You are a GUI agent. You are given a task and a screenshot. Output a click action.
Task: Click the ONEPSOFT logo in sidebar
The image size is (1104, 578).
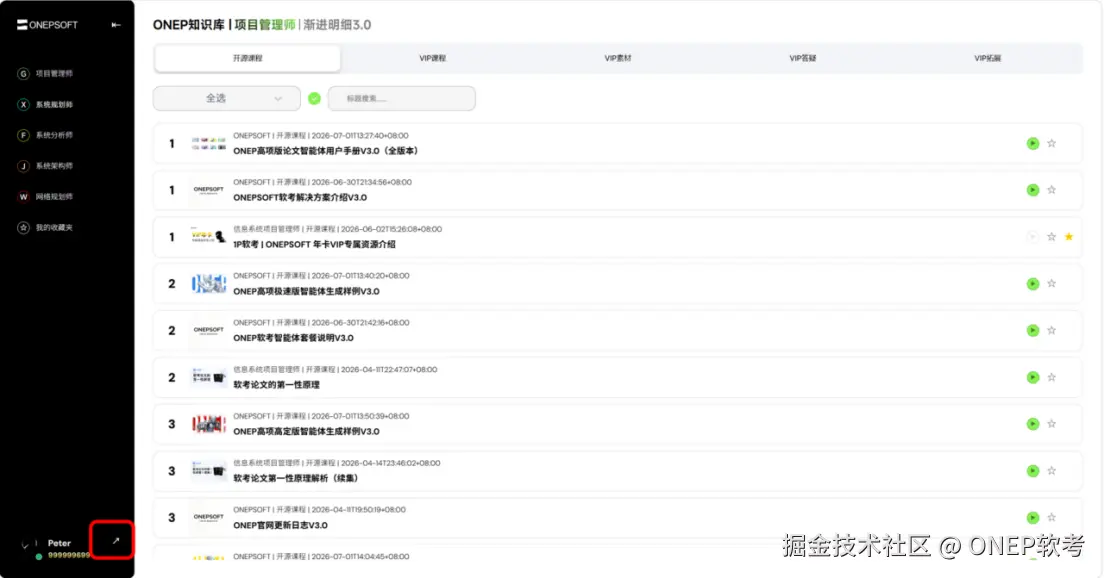click(47, 25)
